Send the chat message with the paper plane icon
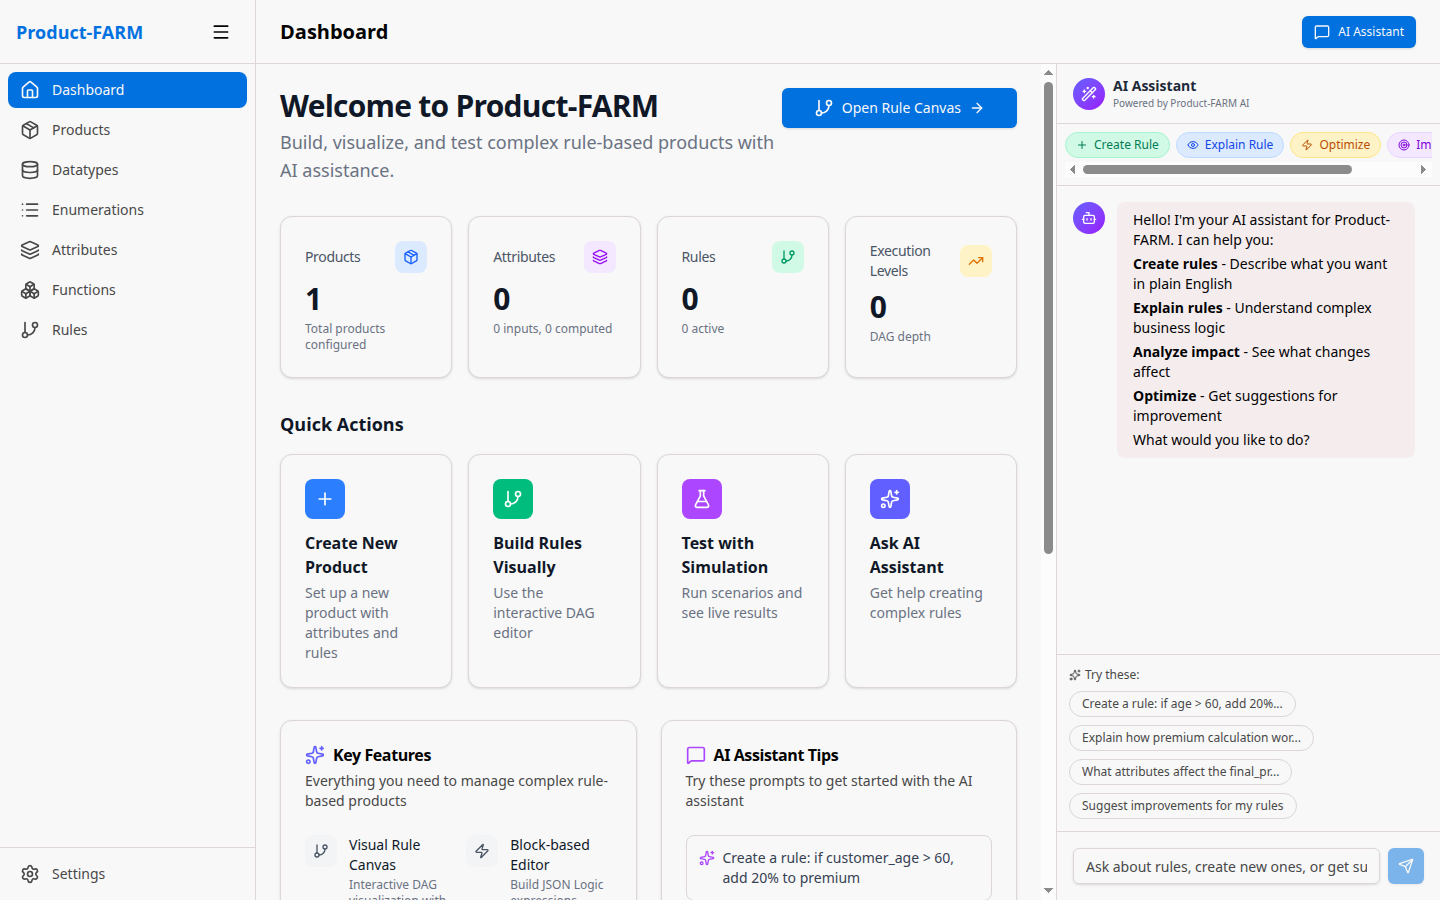1440x900 pixels. coord(1405,866)
